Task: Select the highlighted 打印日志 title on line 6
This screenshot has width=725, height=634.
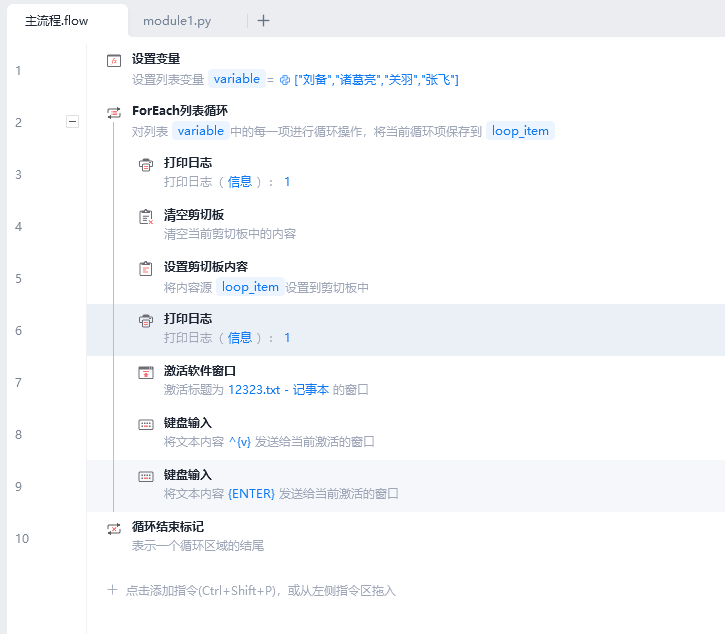Action: pos(188,319)
